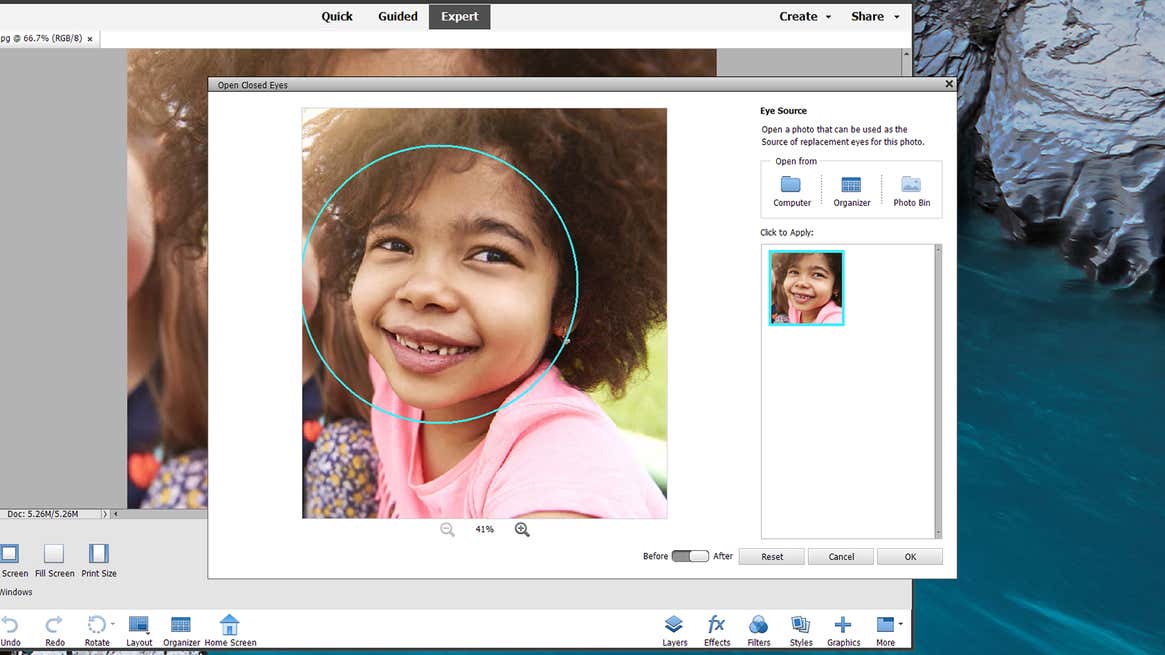
Task: Open the Rotate direction dropdown arrow
Action: coord(113,624)
